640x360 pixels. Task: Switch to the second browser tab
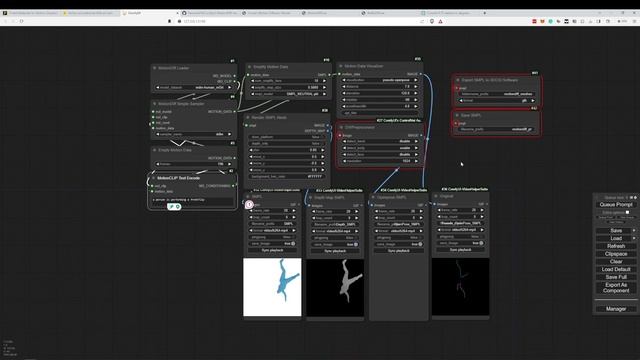click(91, 13)
